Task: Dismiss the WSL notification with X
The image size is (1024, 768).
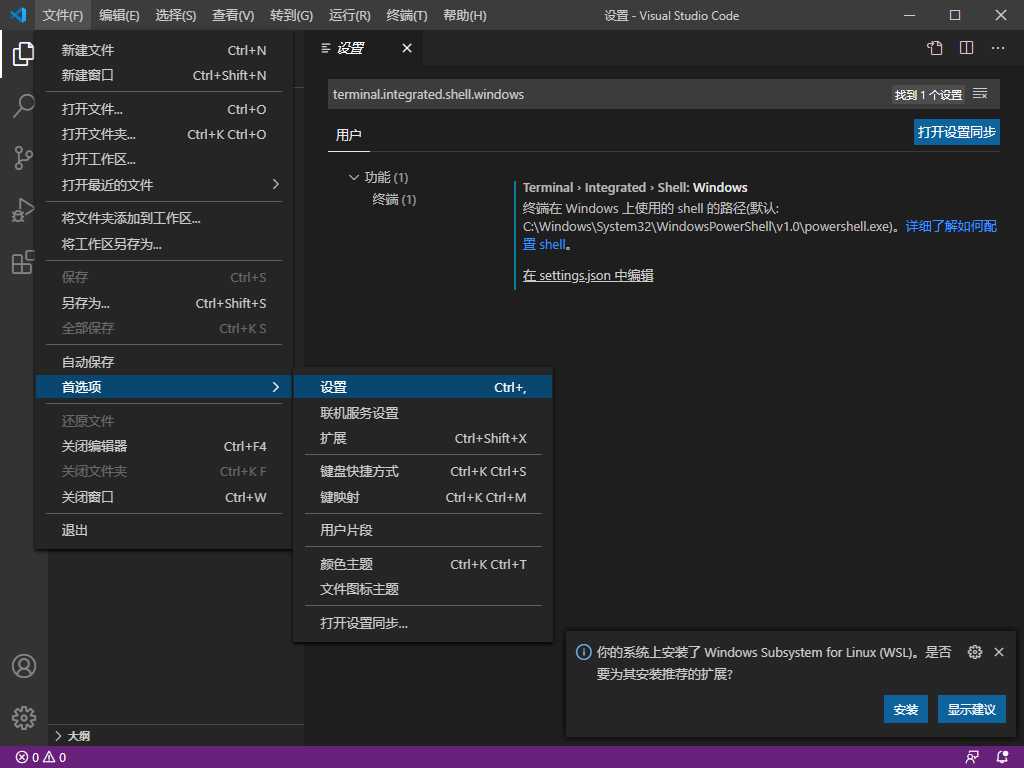Action: pos(999,652)
